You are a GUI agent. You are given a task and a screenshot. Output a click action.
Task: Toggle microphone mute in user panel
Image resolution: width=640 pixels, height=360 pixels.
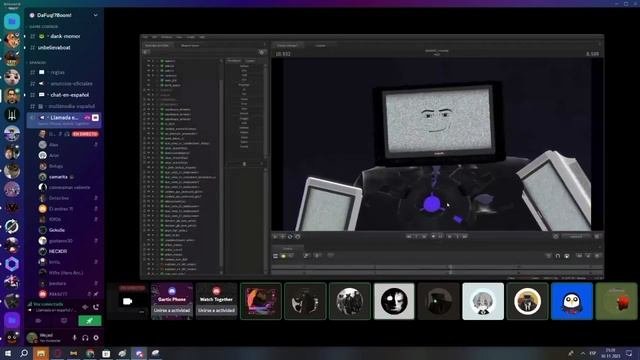74,338
